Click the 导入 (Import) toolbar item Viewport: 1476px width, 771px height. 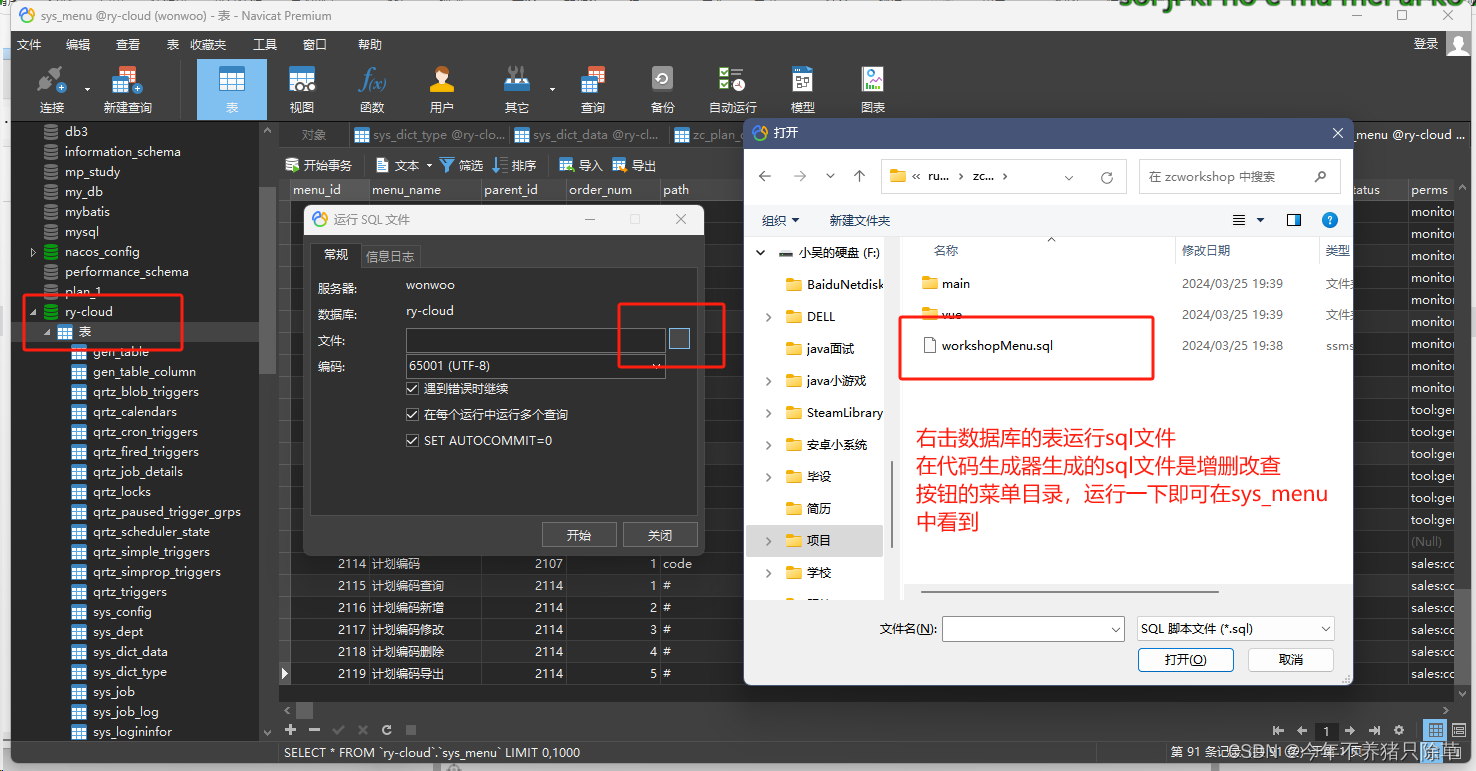tap(581, 165)
